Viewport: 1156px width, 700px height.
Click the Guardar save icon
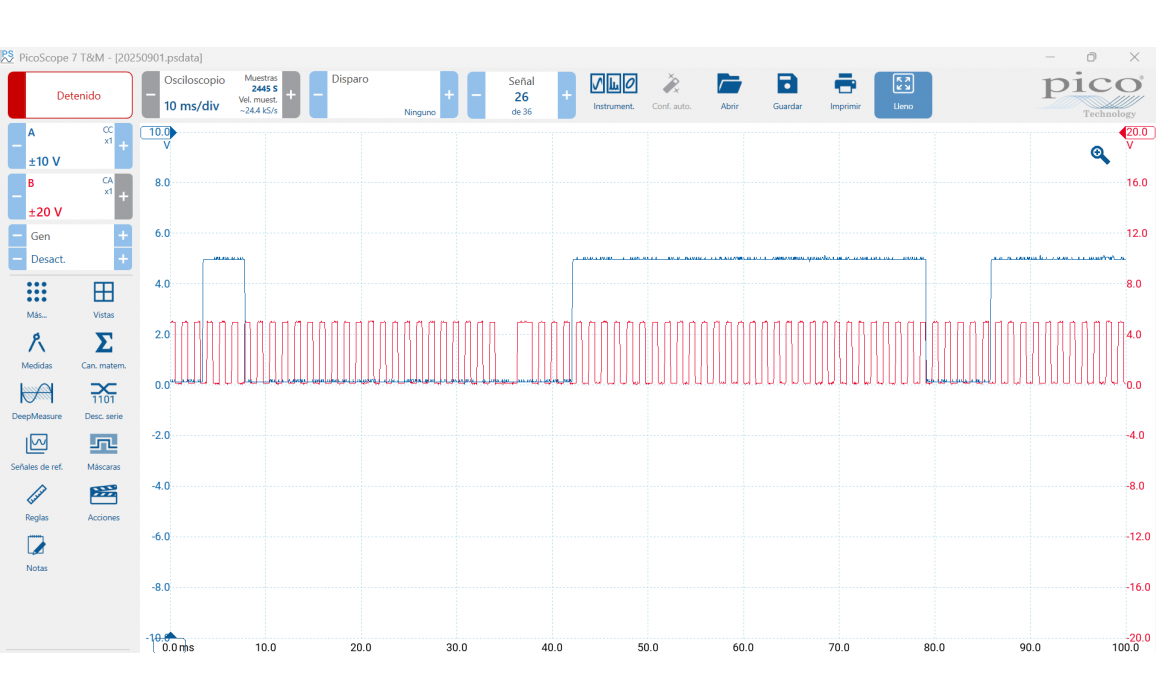tap(787, 86)
